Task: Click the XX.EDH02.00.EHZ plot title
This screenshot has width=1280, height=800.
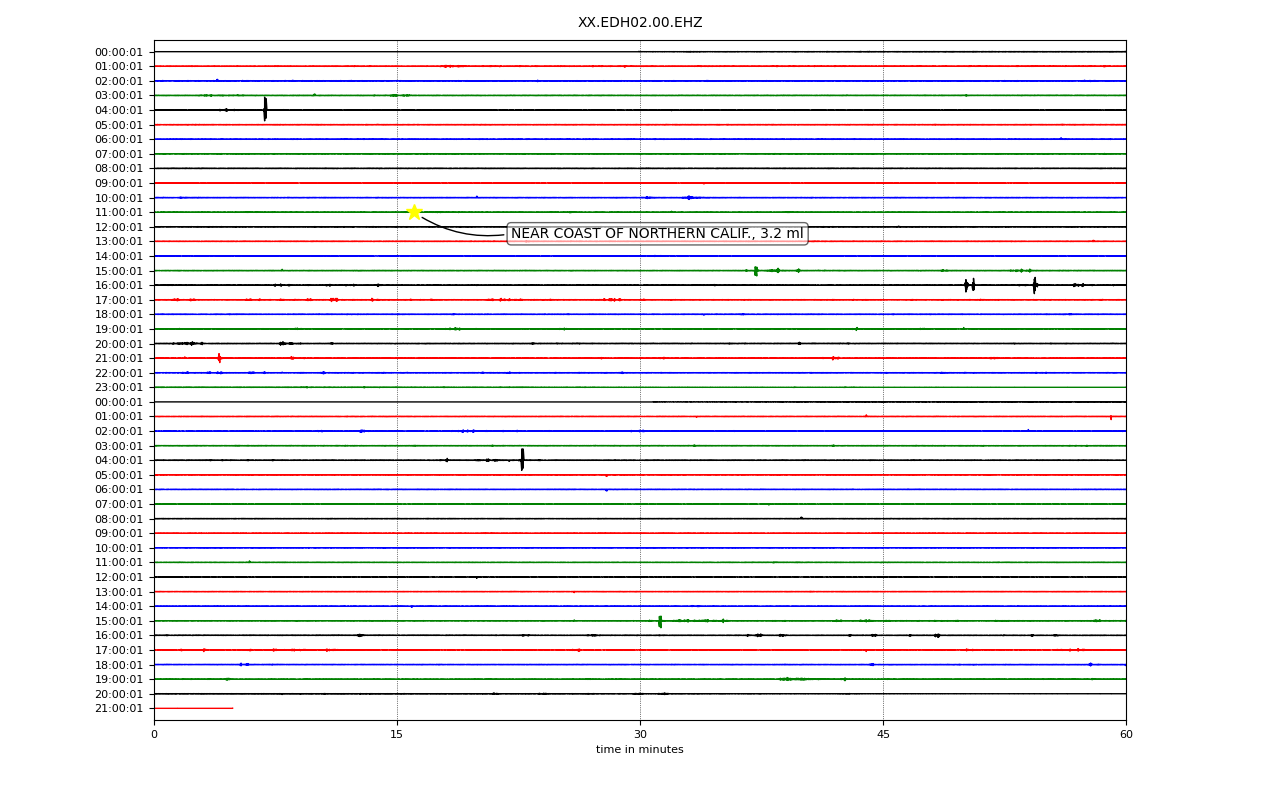Action: tap(640, 23)
